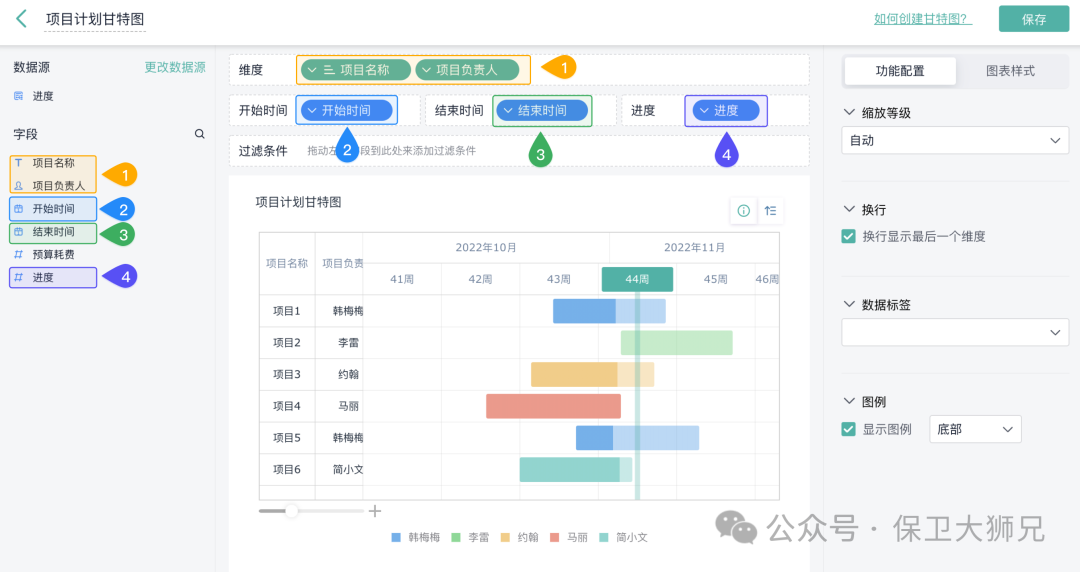Click the 简小文 owner cell in 项目6 row
The image size is (1080, 572).
[x=348, y=469]
